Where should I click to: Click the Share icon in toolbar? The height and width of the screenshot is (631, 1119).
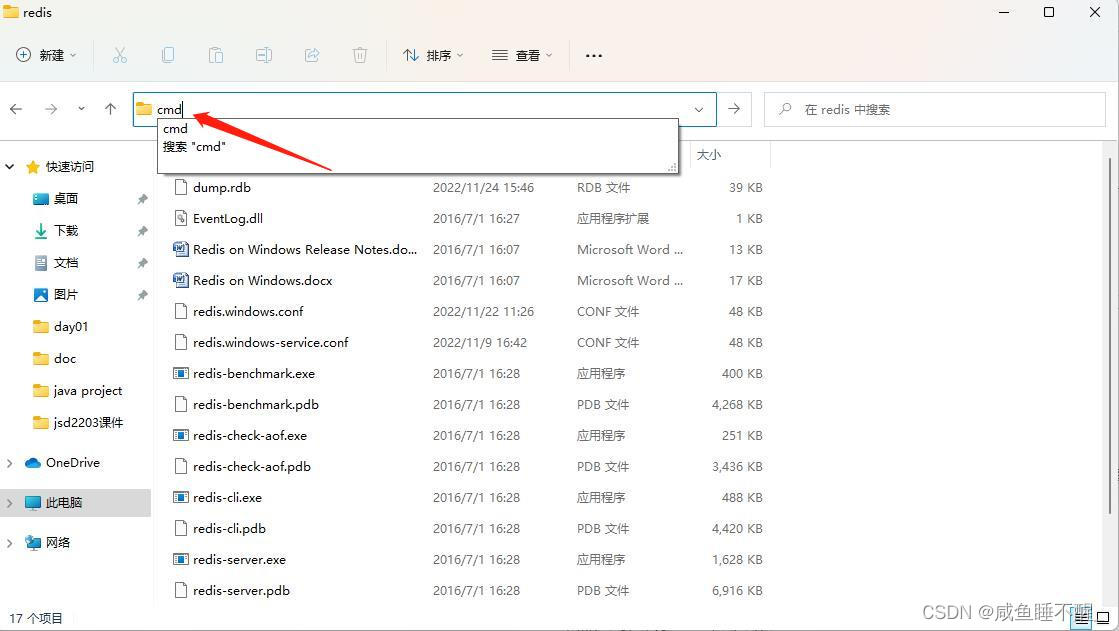[x=312, y=55]
